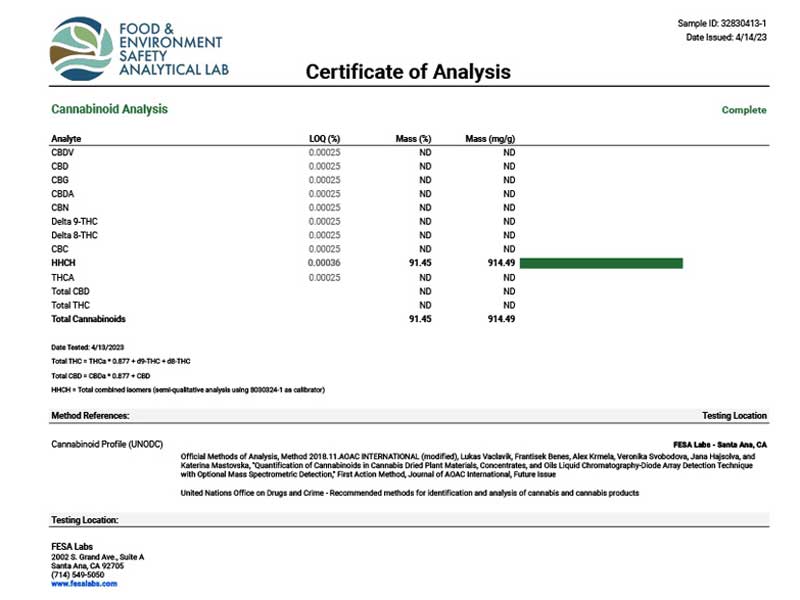Select the HHCH analyte row label
This screenshot has width=800, height=600.
point(64,263)
